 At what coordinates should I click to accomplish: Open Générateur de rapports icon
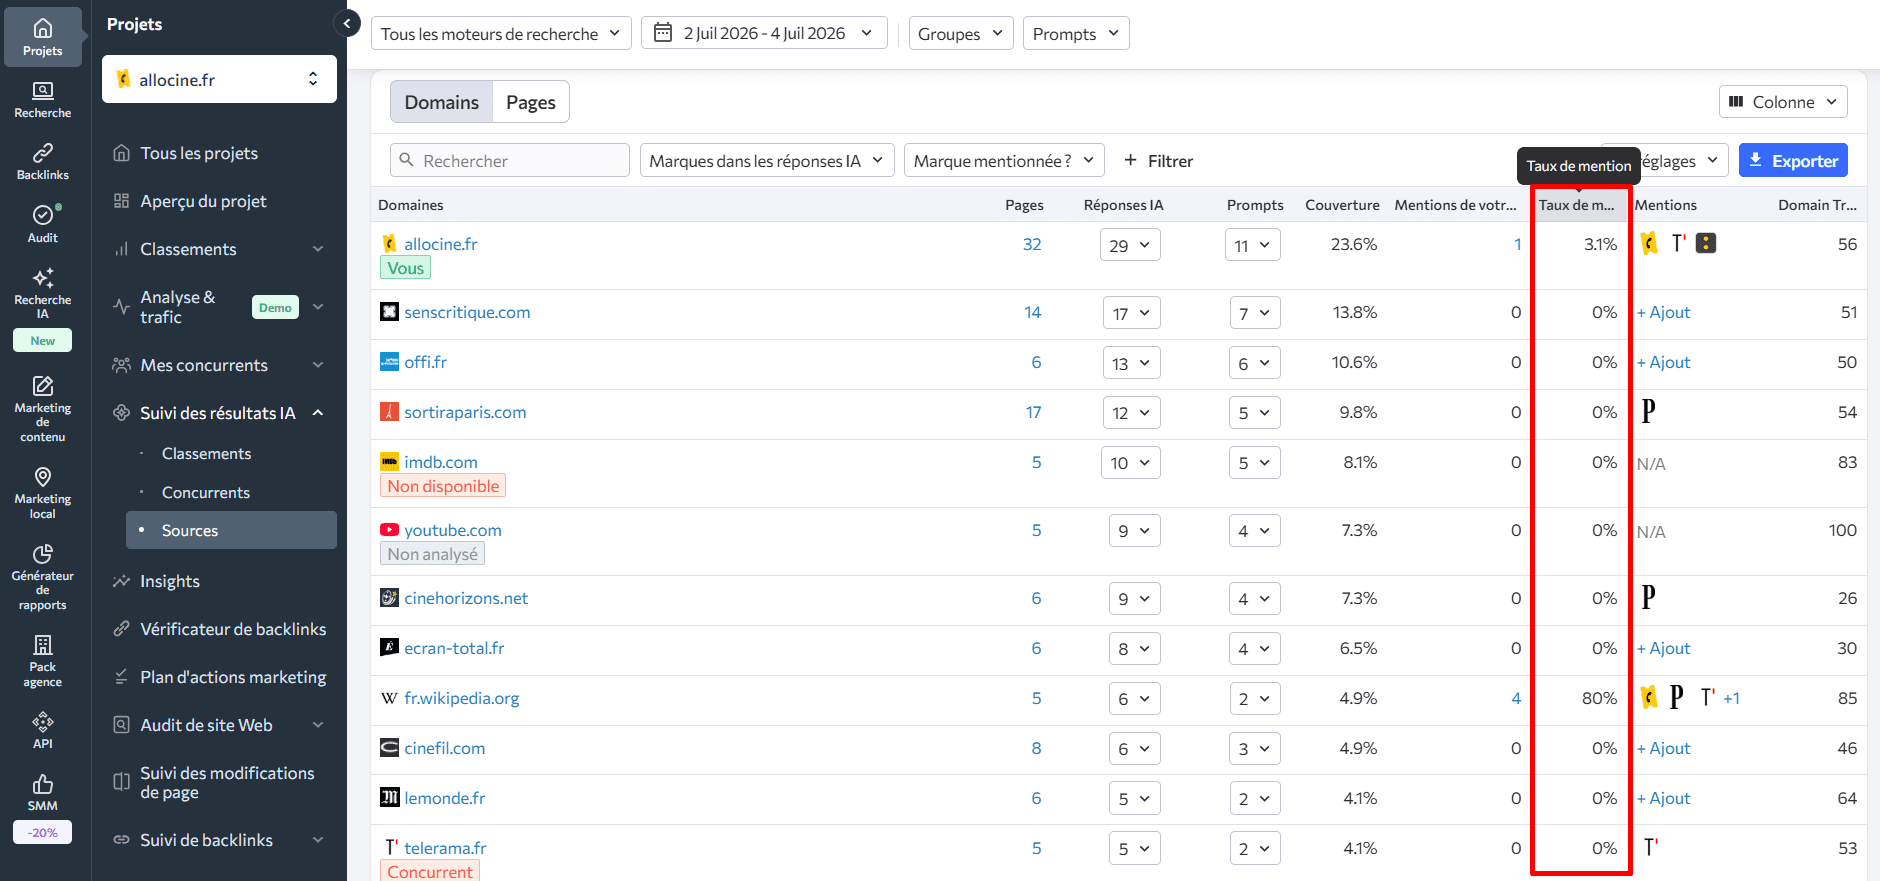(43, 554)
